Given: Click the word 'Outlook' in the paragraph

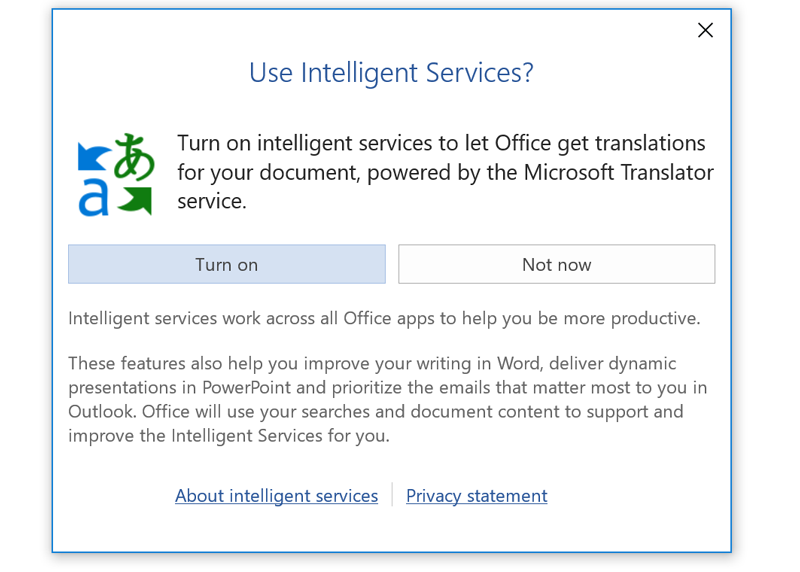Looking at the screenshot, I should click(x=101, y=412).
